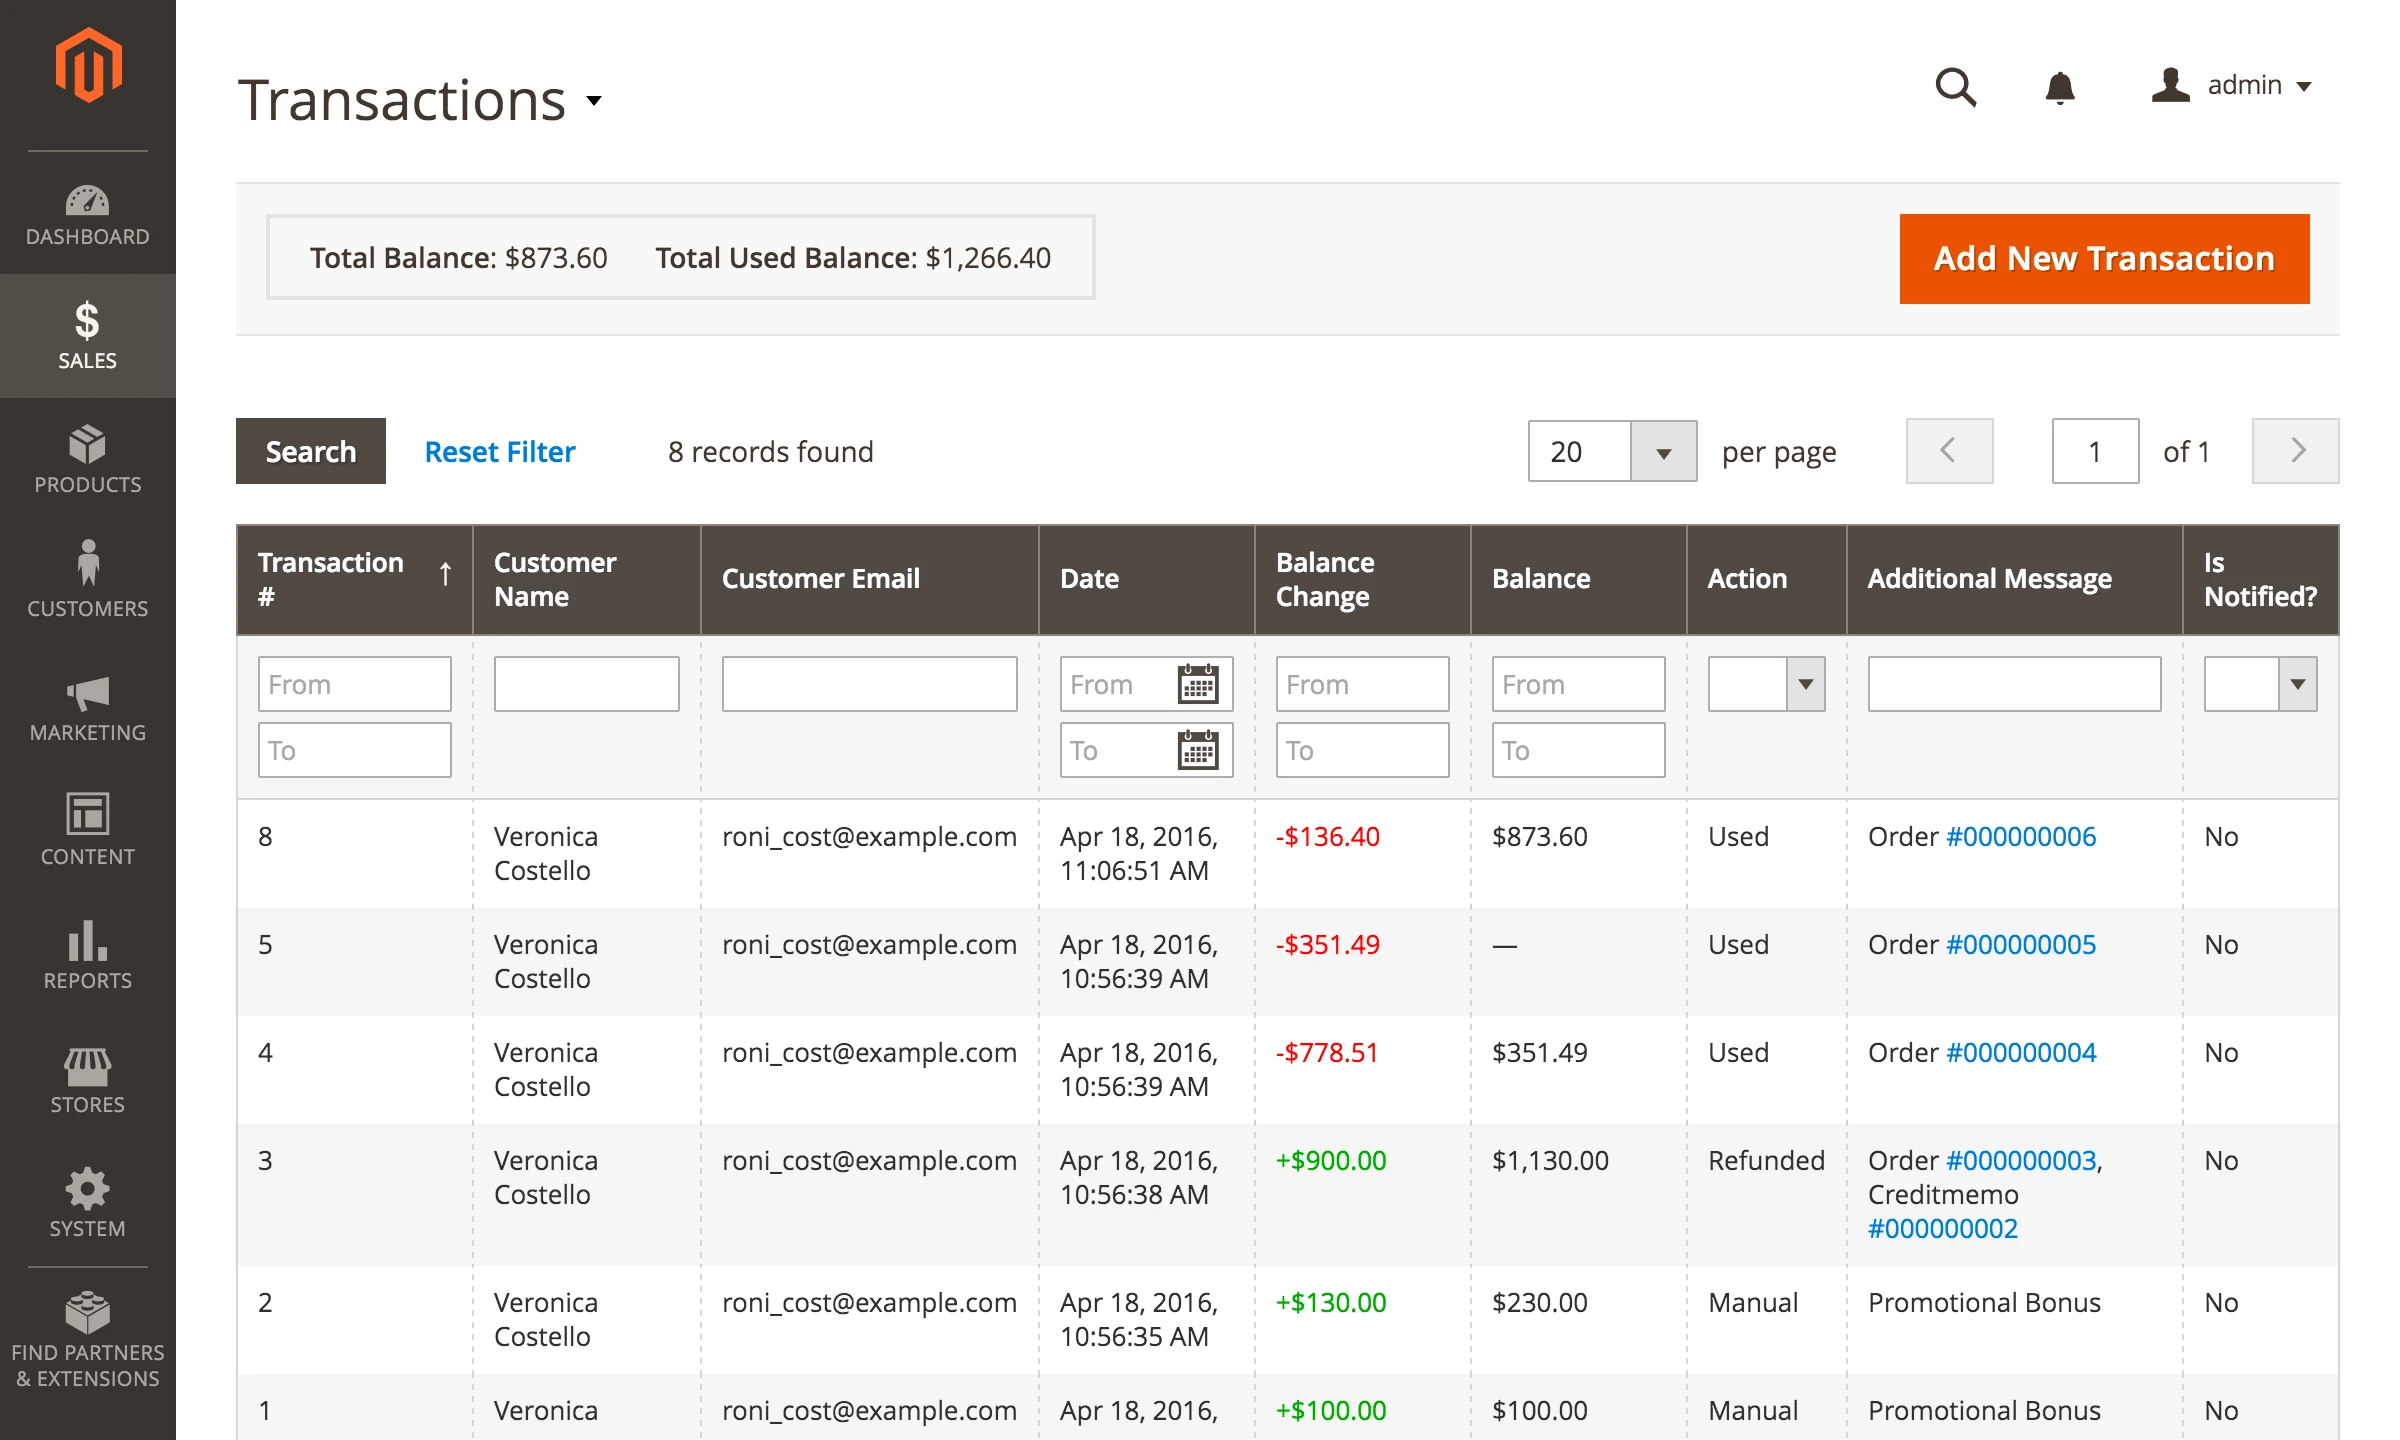This screenshot has width=2400, height=1440.
Task: Expand the per page count dropdown
Action: (x=1663, y=451)
